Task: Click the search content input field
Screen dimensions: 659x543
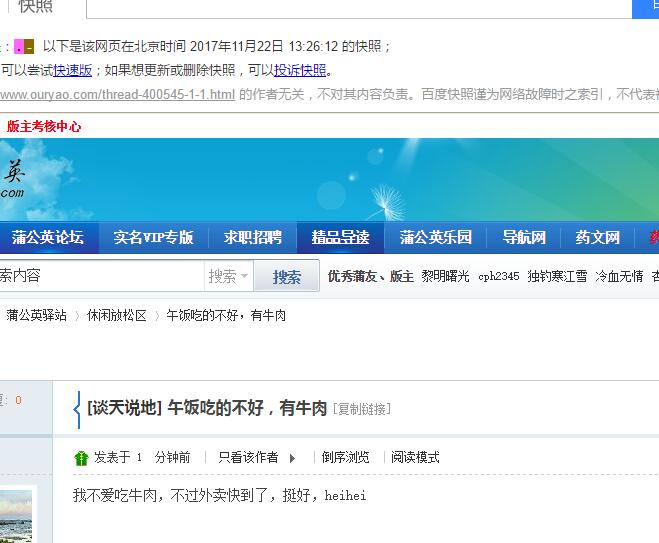Action: coord(102,276)
